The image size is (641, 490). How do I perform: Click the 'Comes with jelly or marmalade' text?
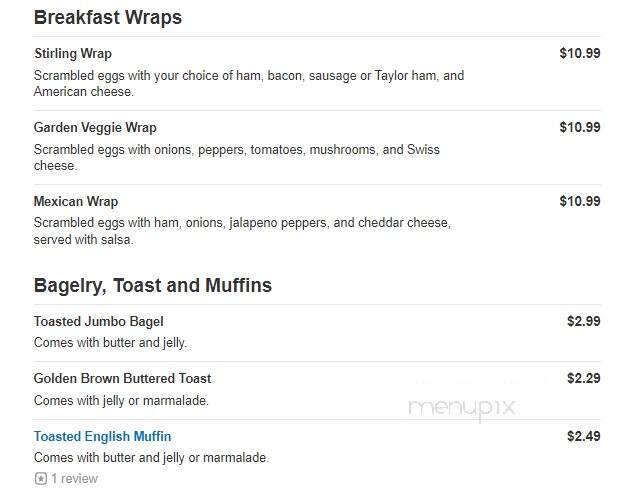(121, 401)
